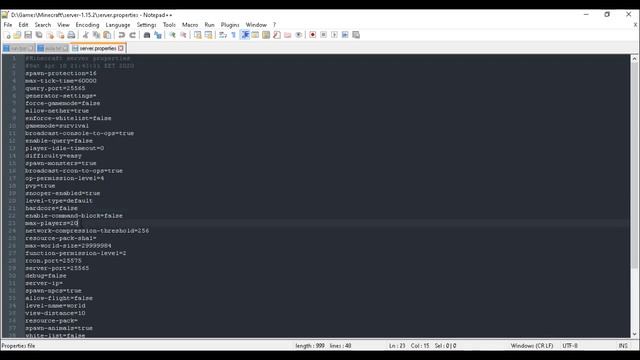
Task: Open the File menu
Action: 8,25
